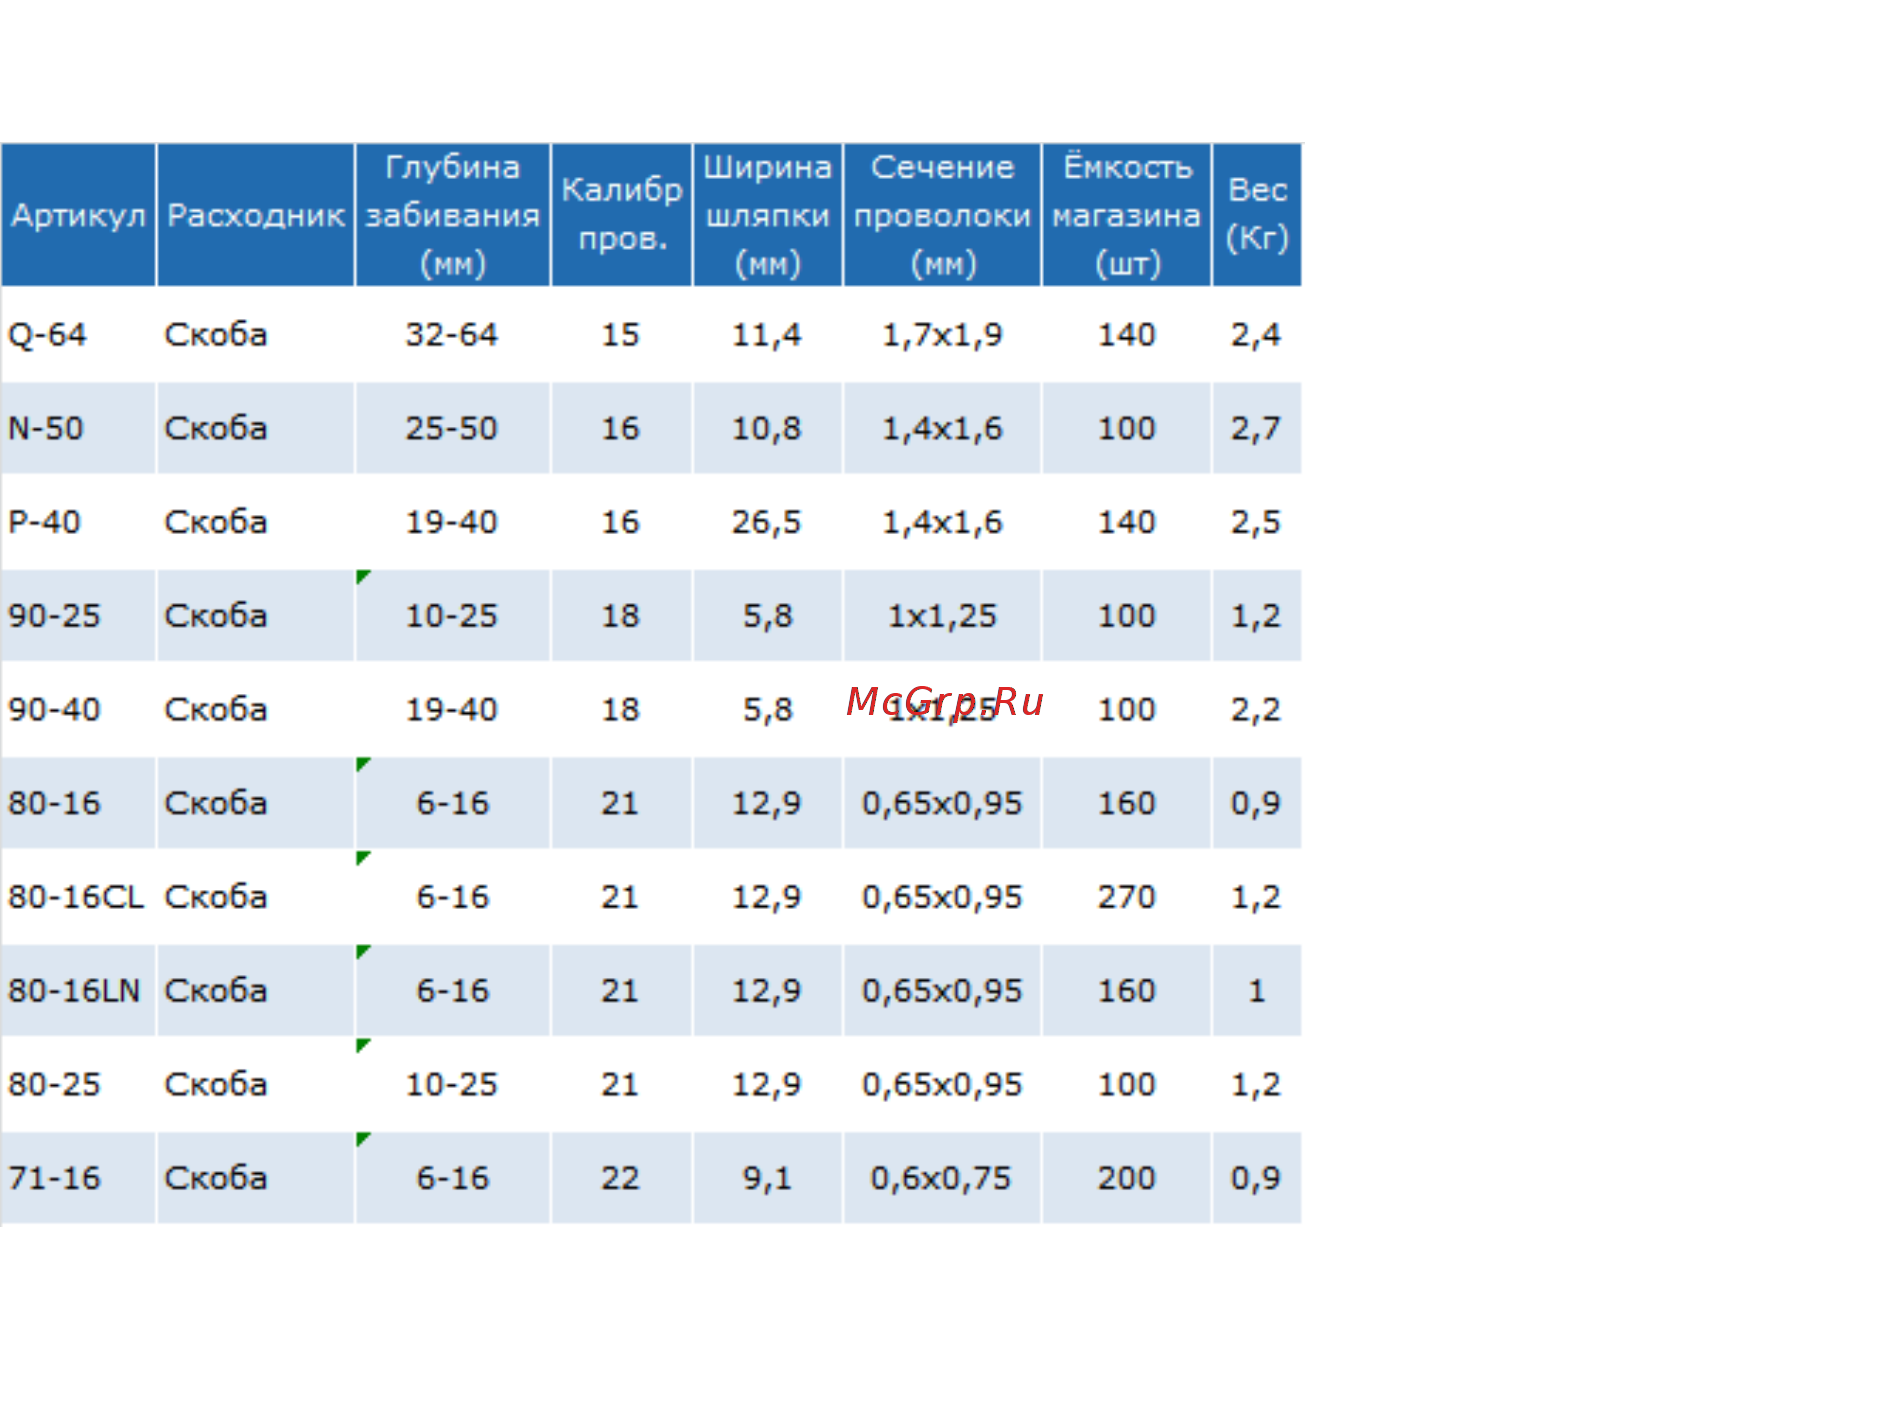The image size is (1879, 1401).
Task: Select the 80-16 article cell
Action: 78,803
